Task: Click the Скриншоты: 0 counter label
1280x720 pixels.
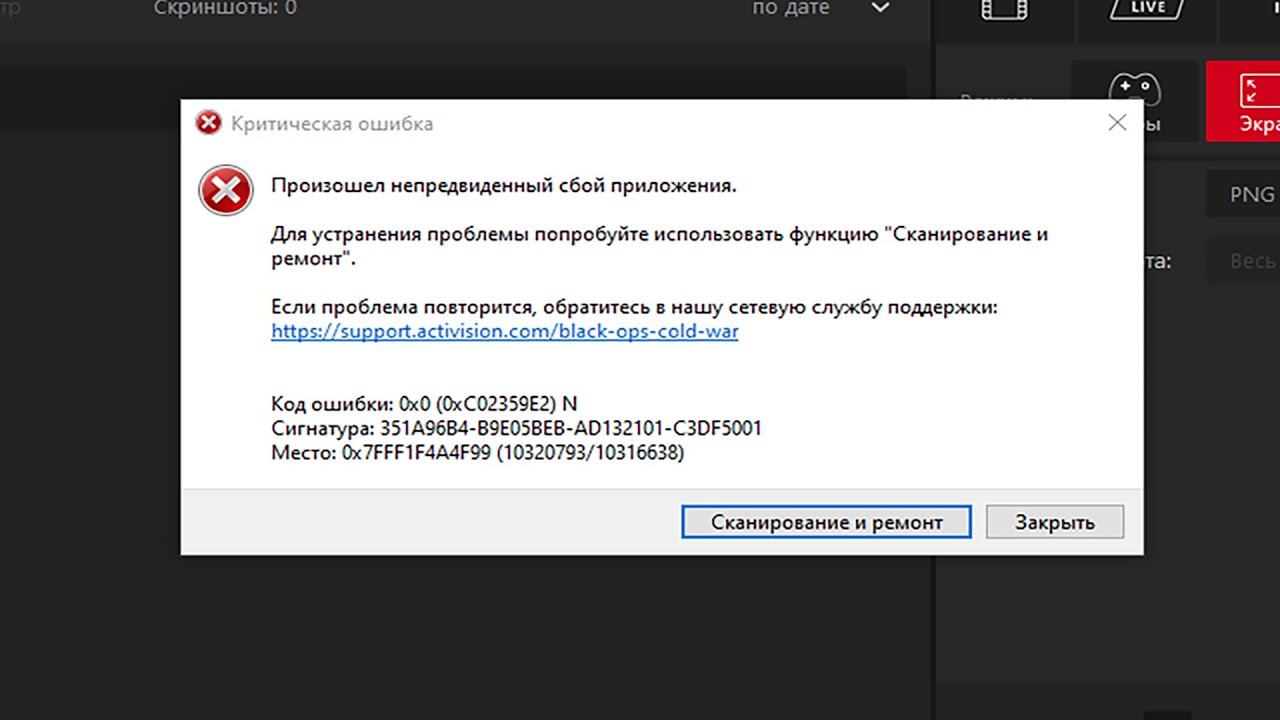Action: click(225, 8)
